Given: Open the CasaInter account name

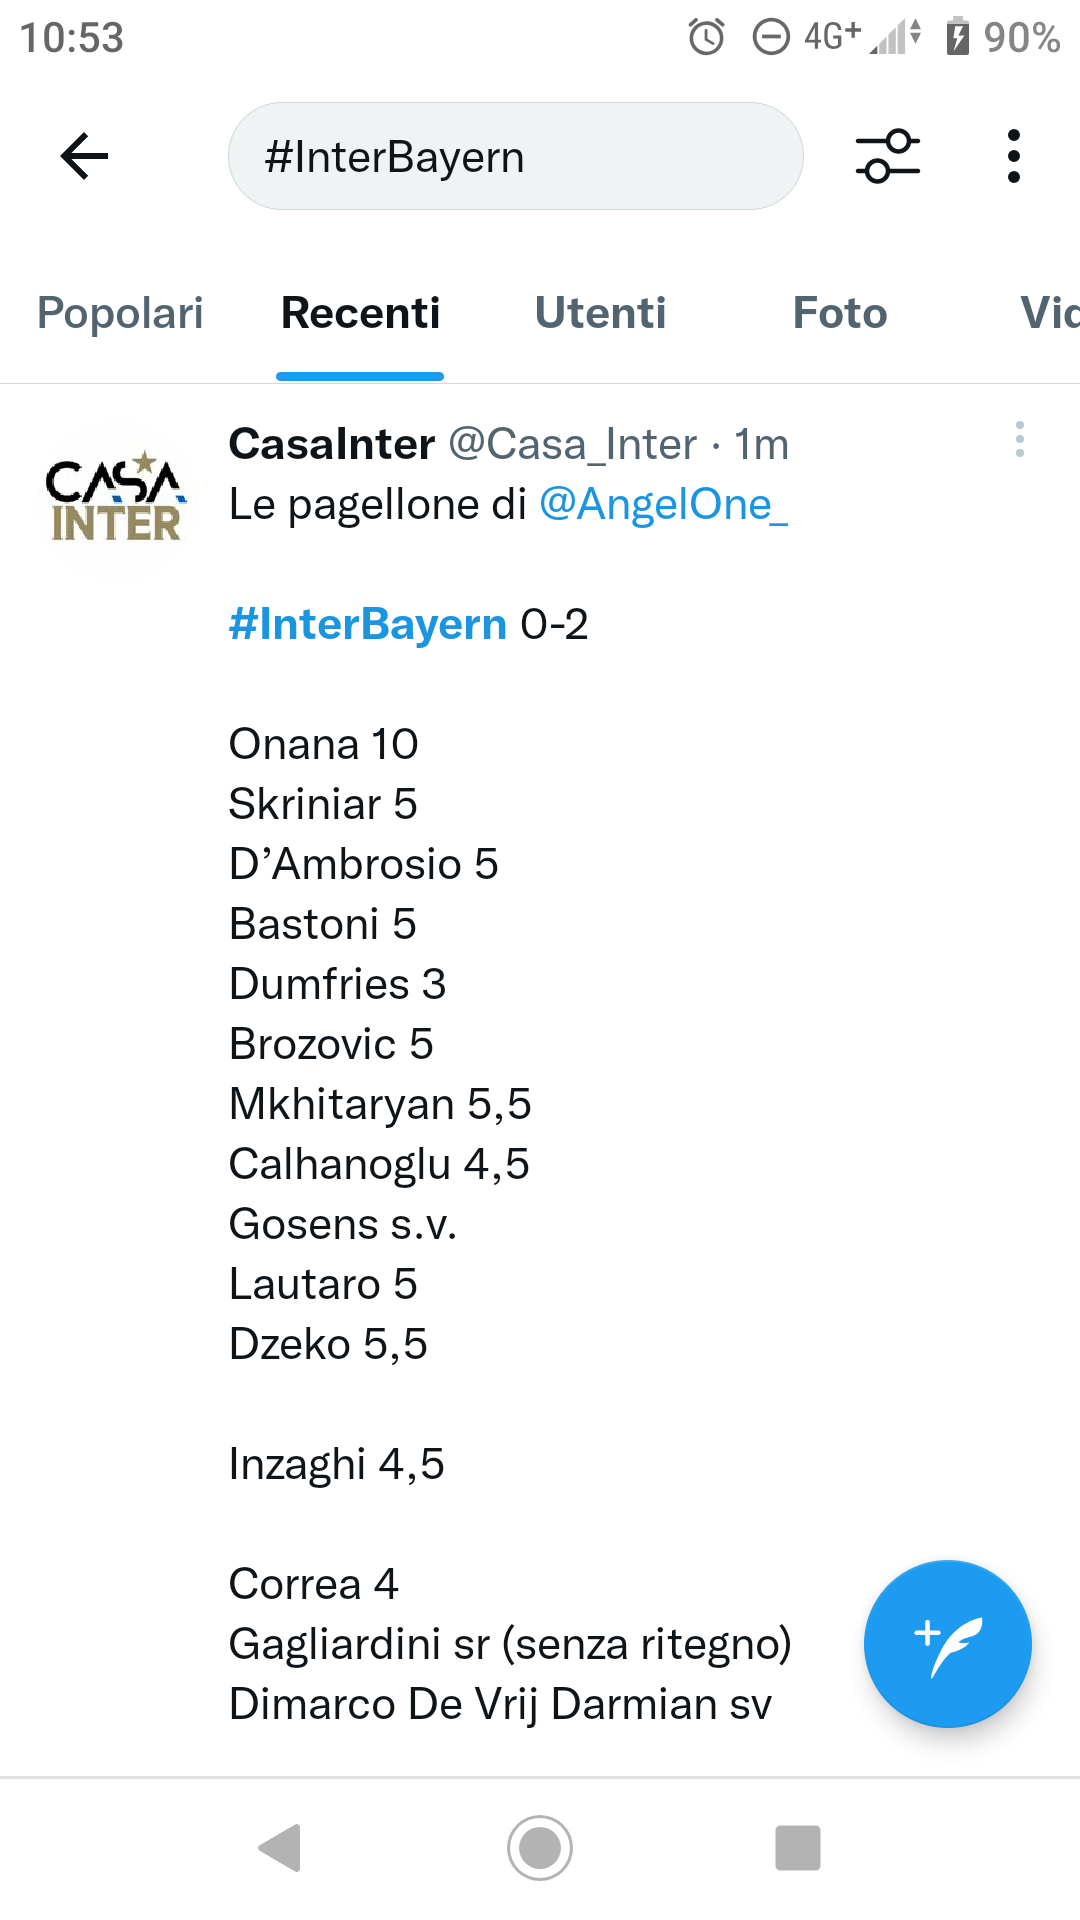Looking at the screenshot, I should (332, 444).
